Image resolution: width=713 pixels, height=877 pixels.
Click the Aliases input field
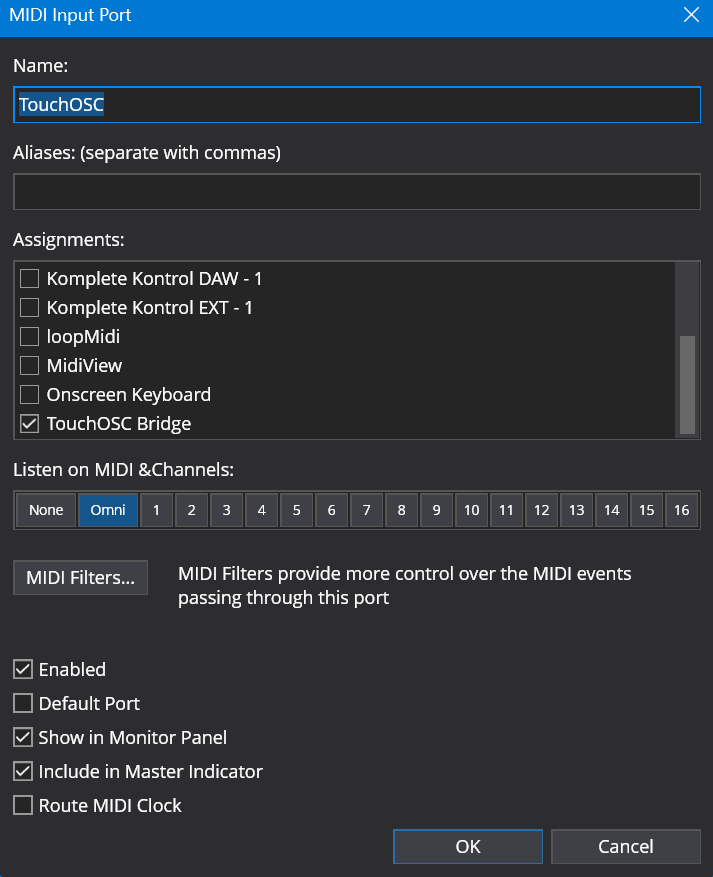356,192
